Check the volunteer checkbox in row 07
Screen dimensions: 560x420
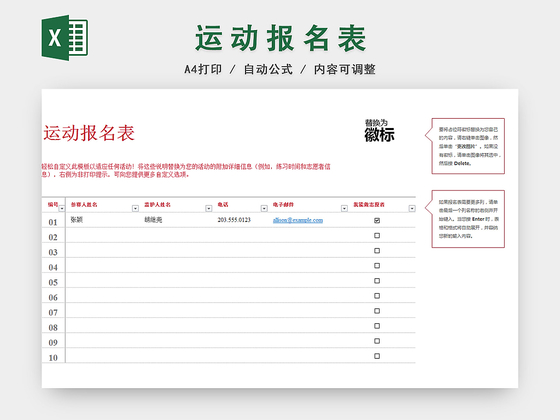point(377,311)
